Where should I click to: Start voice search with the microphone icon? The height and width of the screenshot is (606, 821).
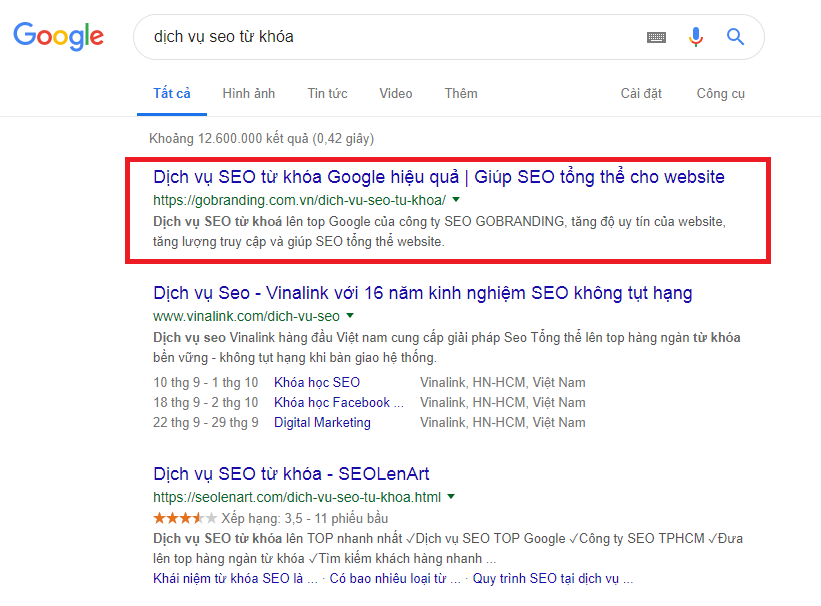(695, 37)
